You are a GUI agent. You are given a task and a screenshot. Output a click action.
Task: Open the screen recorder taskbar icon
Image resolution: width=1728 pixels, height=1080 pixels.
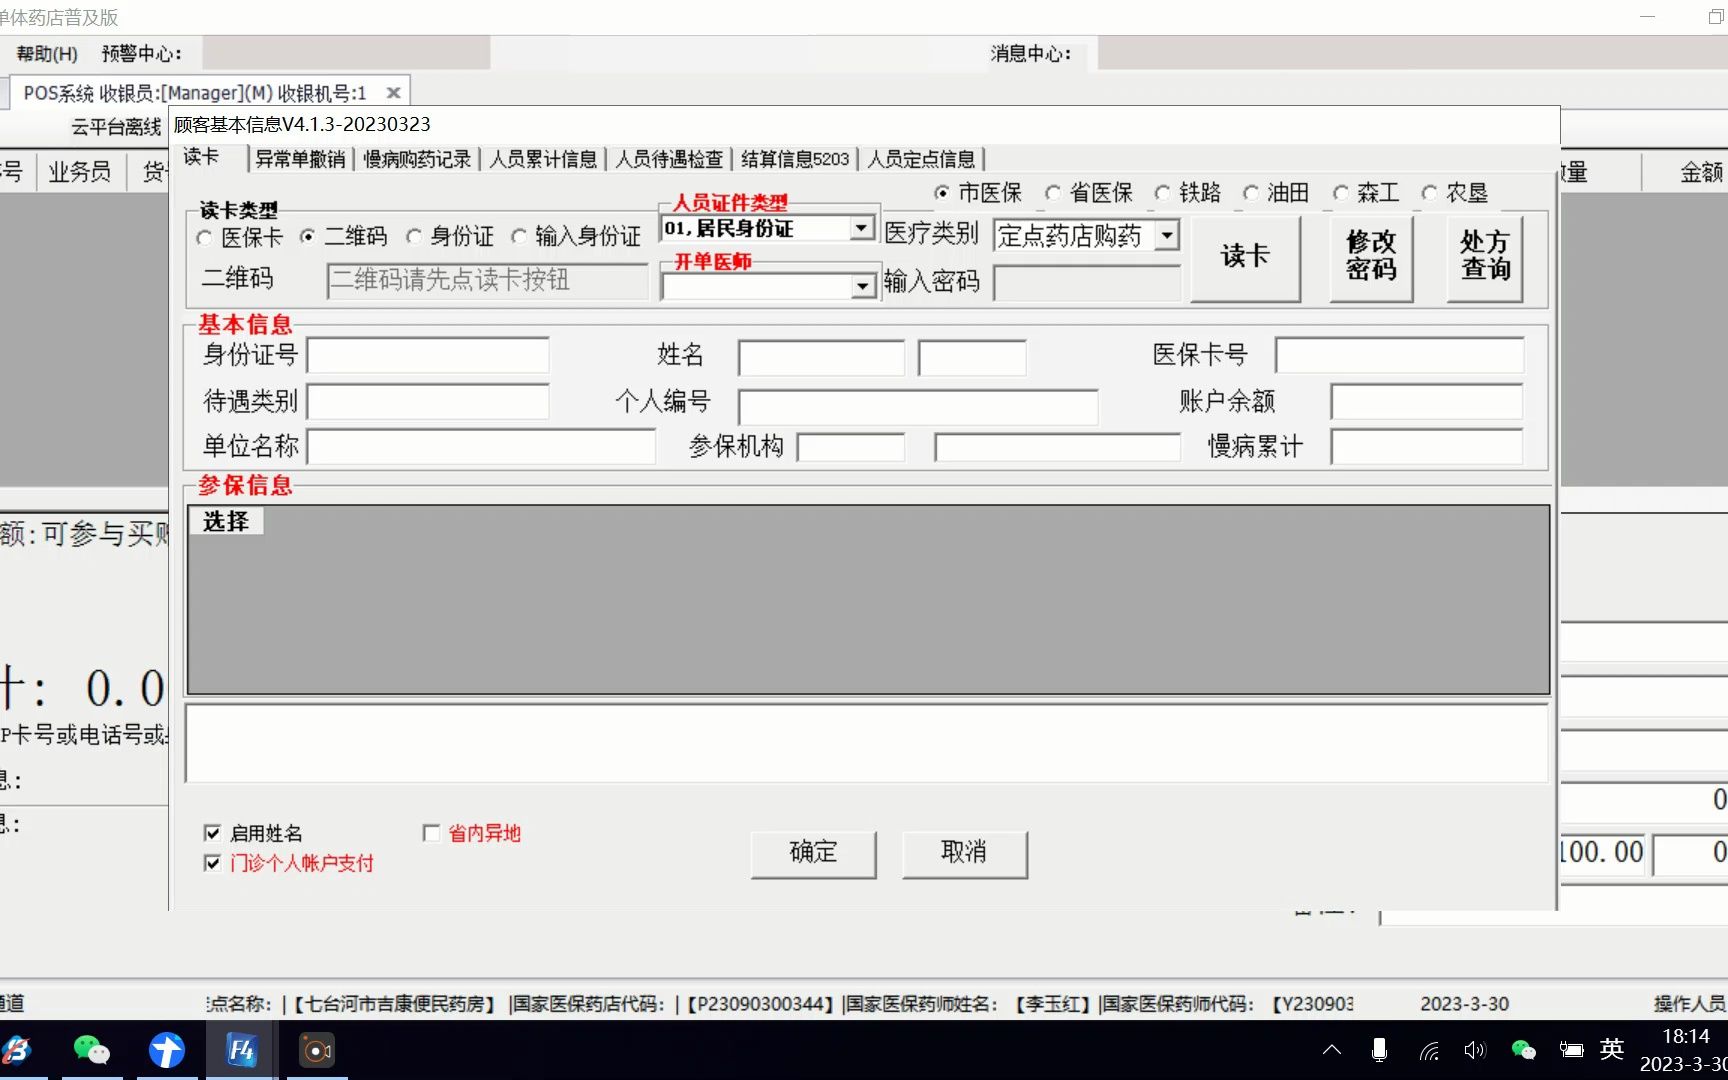[317, 1050]
